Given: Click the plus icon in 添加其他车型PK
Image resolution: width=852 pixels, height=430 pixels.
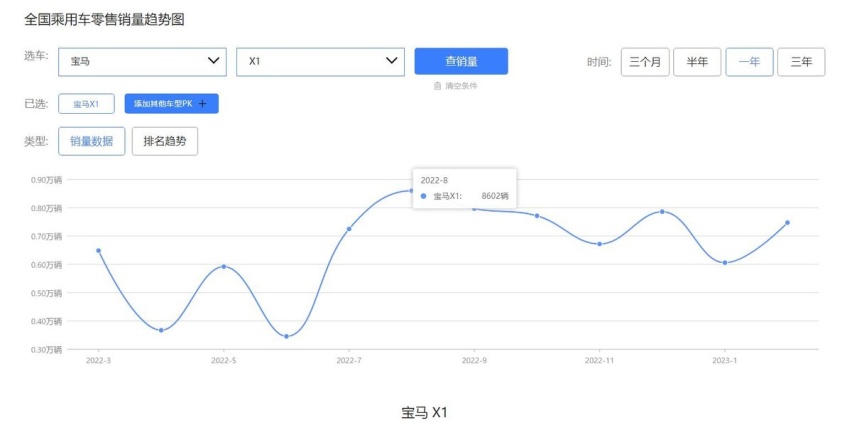Looking at the screenshot, I should pyautogui.click(x=203, y=104).
